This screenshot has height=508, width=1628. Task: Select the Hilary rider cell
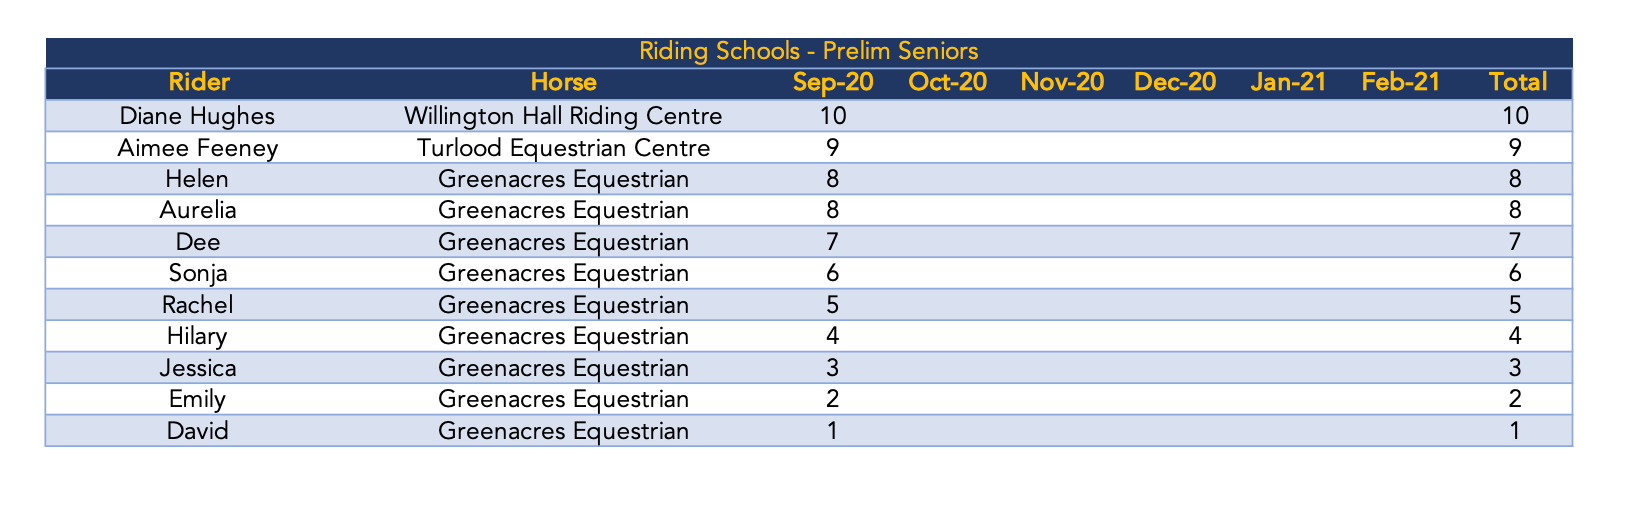(200, 336)
